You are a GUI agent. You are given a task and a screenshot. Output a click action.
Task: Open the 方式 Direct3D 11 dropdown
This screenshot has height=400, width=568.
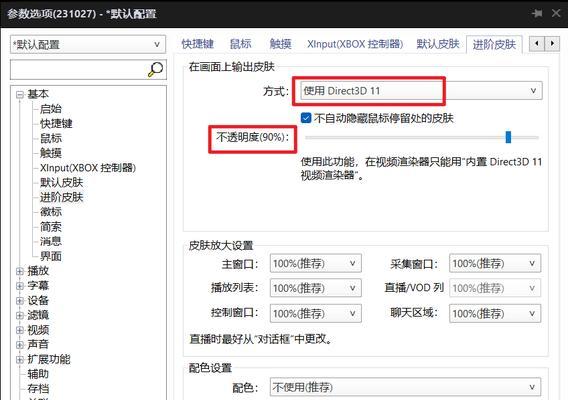click(421, 91)
